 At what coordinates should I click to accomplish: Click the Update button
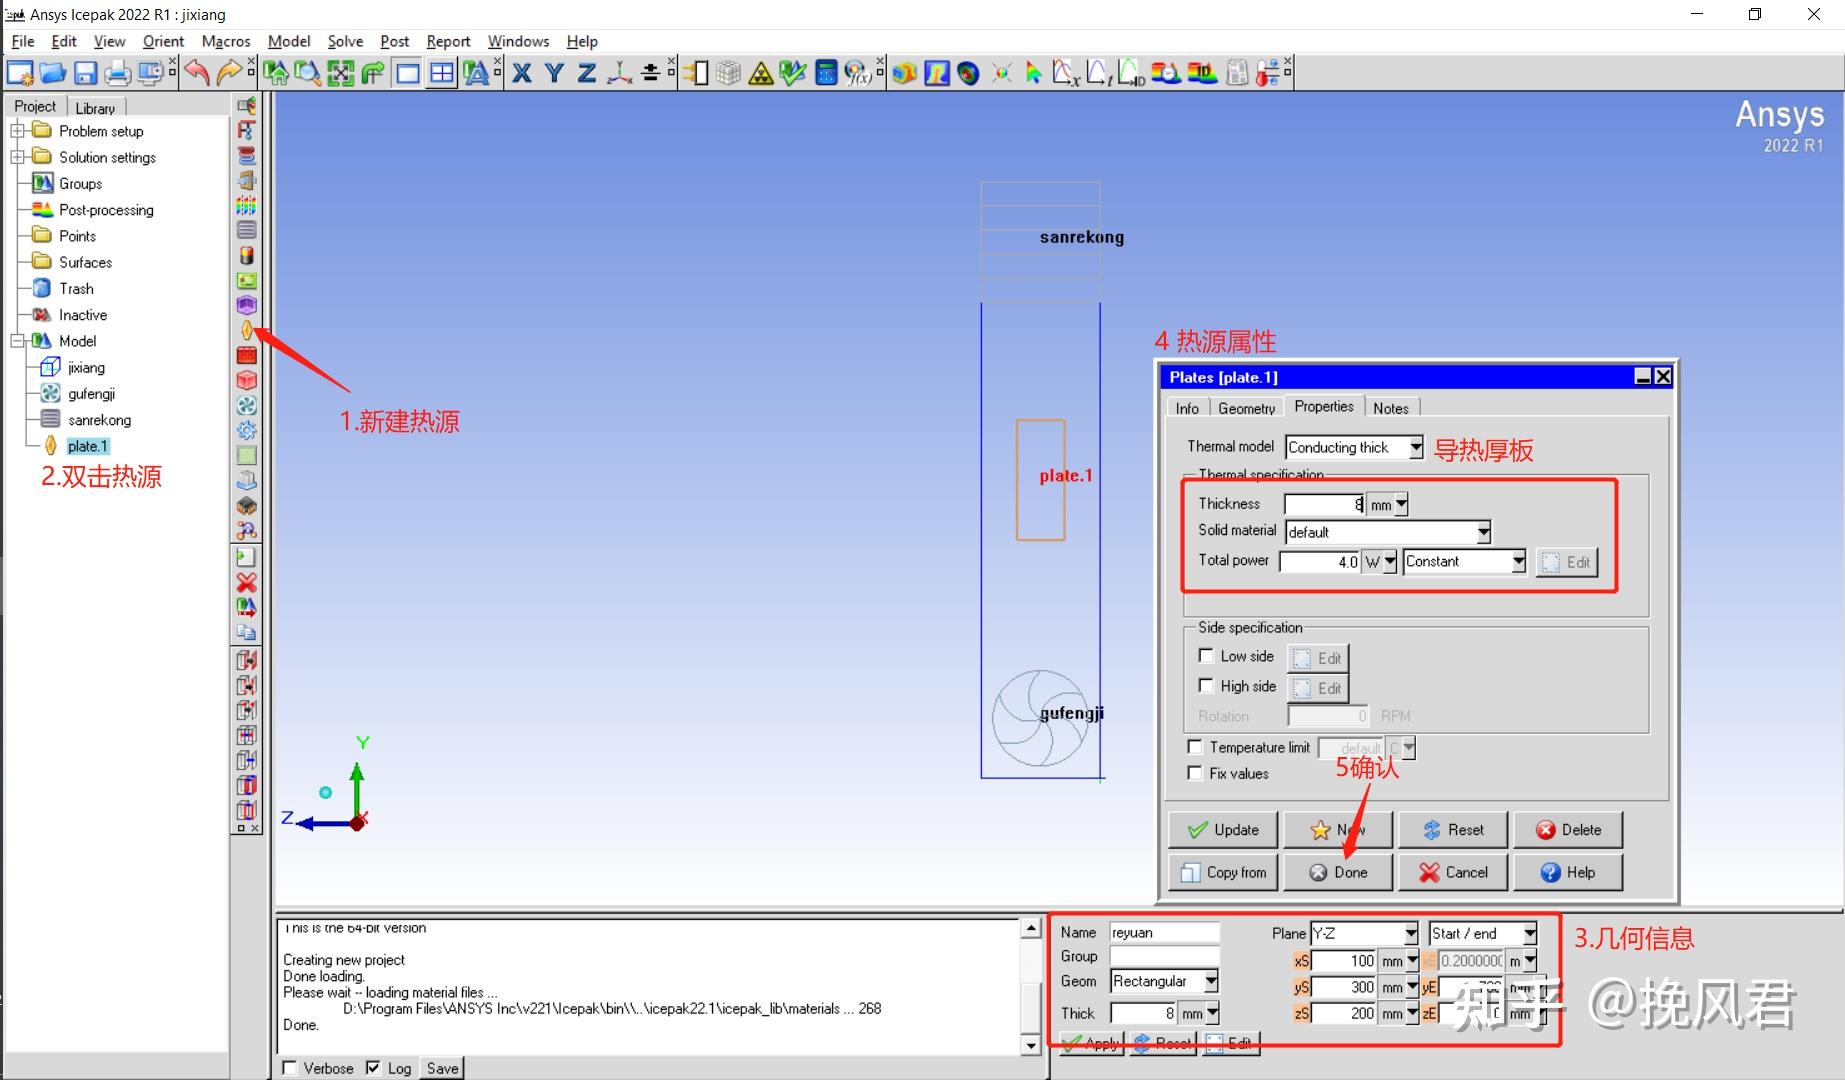click(x=1223, y=830)
